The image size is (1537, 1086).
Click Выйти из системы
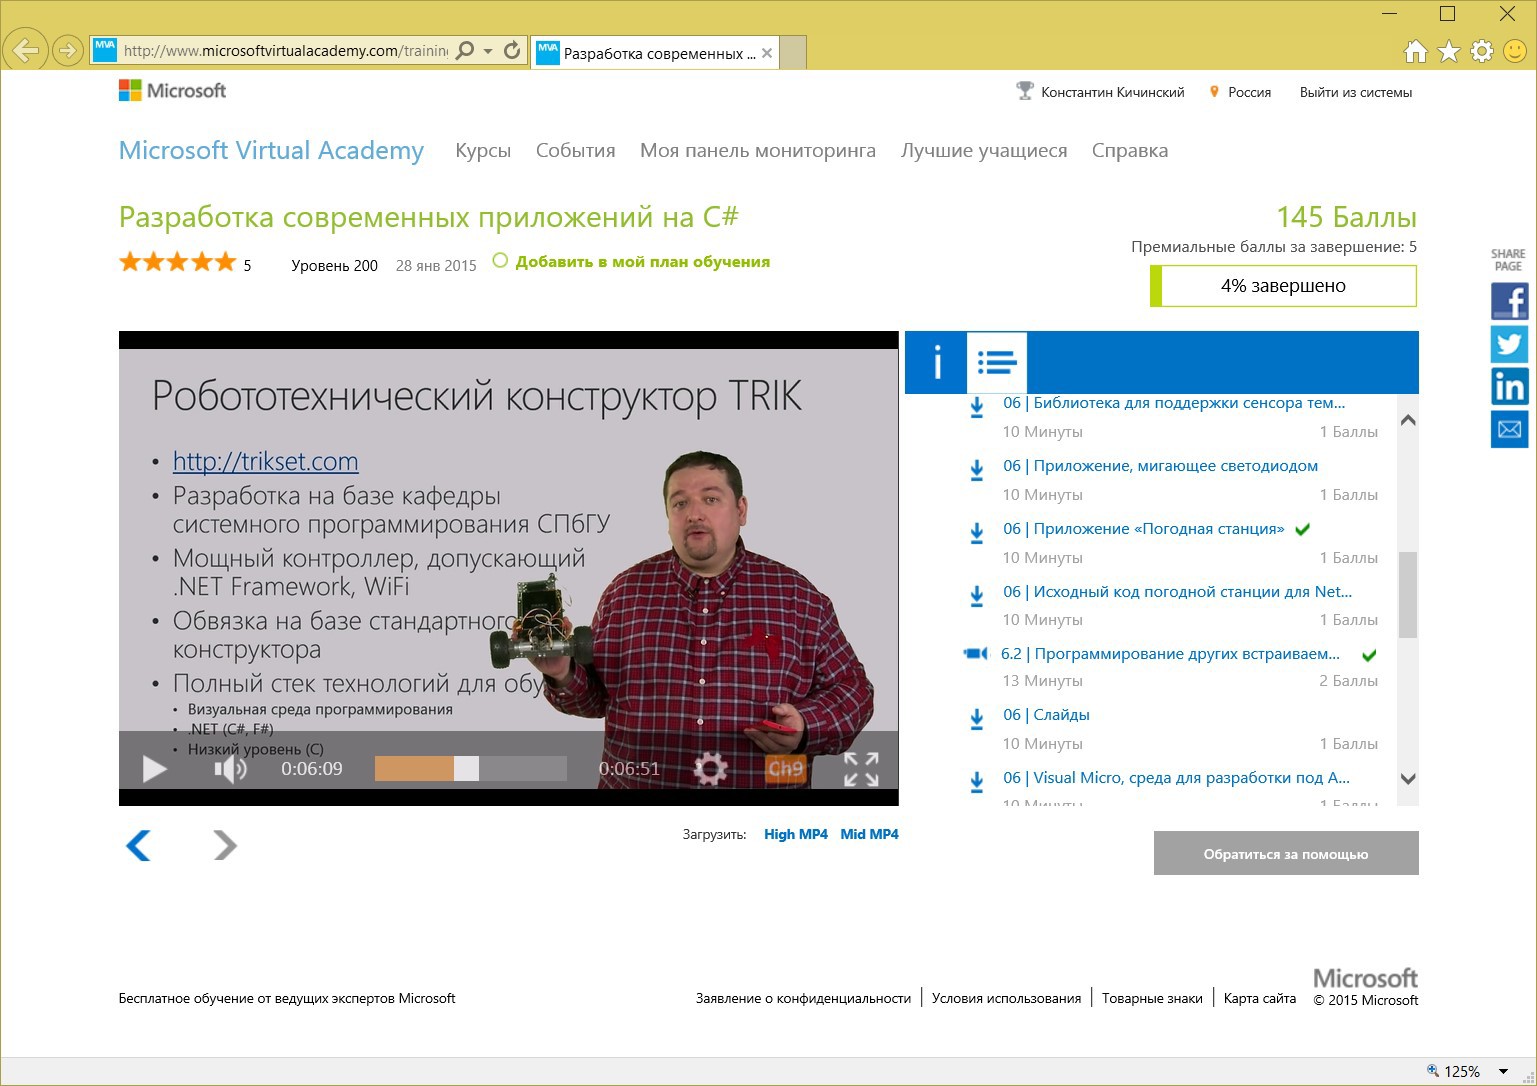[1356, 92]
